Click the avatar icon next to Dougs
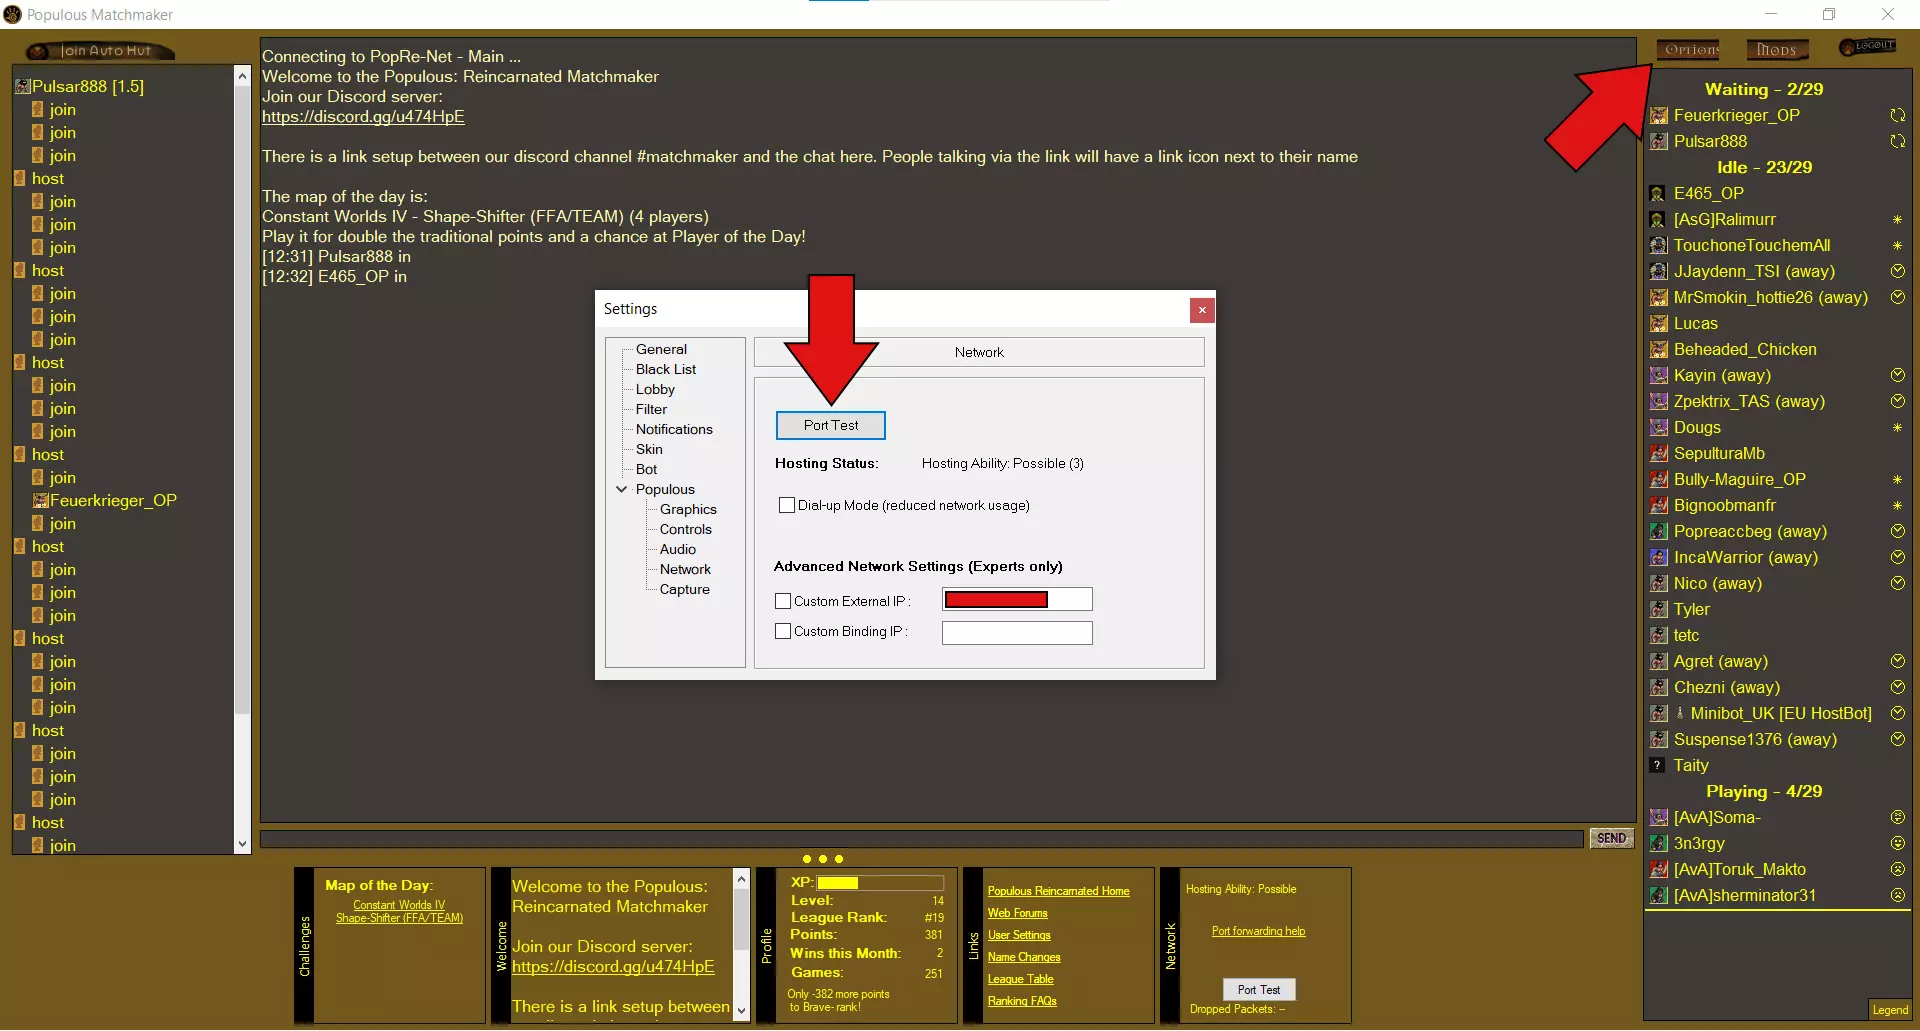 (x=1658, y=428)
